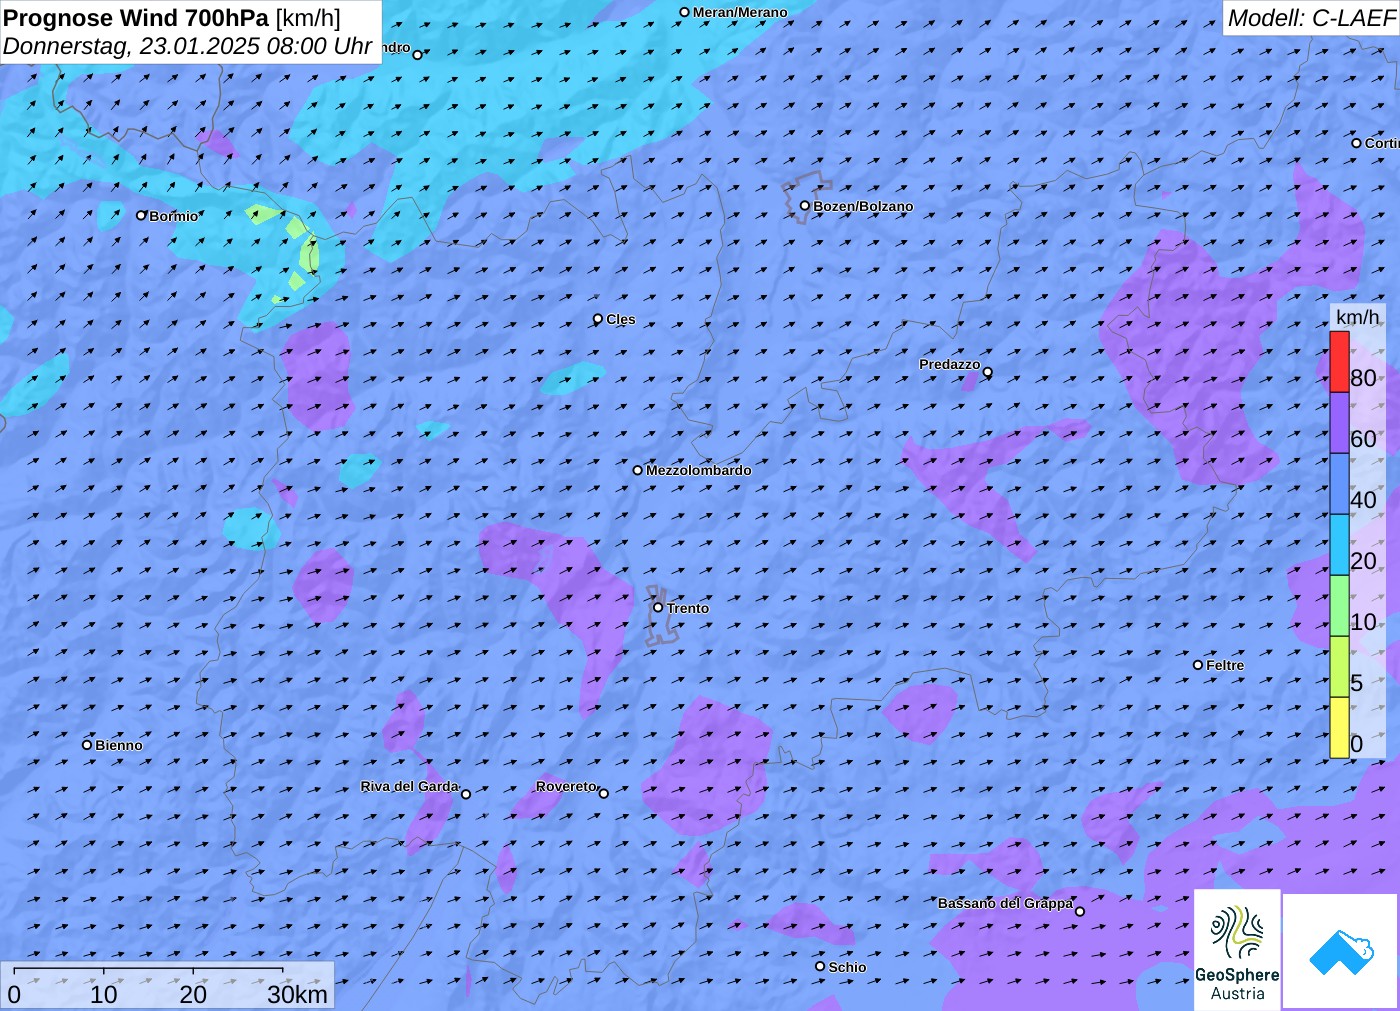
Task: Click the "Modell: C-LAEF" label
Action: pyautogui.click(x=1311, y=18)
